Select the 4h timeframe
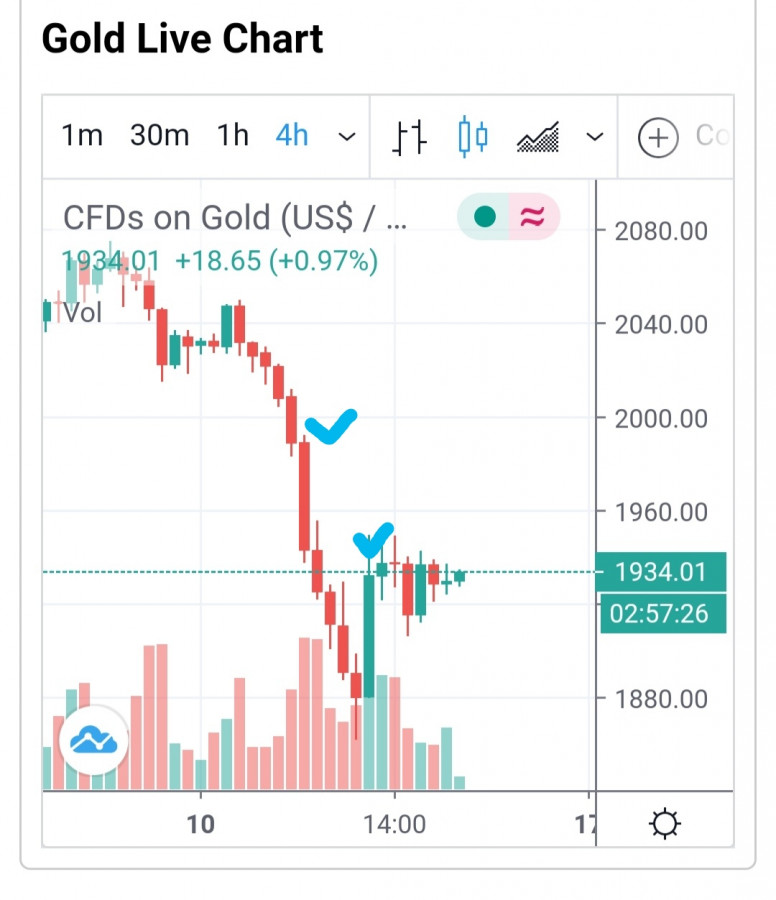The image size is (776, 900). pos(292,136)
